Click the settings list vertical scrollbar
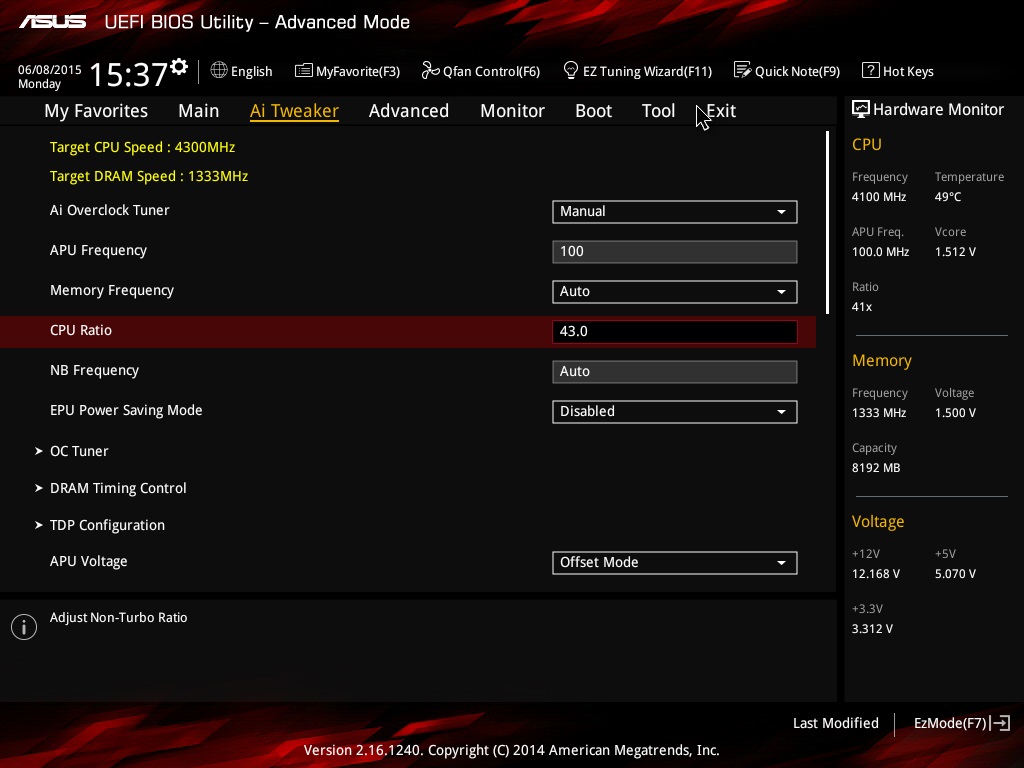 coord(827,222)
